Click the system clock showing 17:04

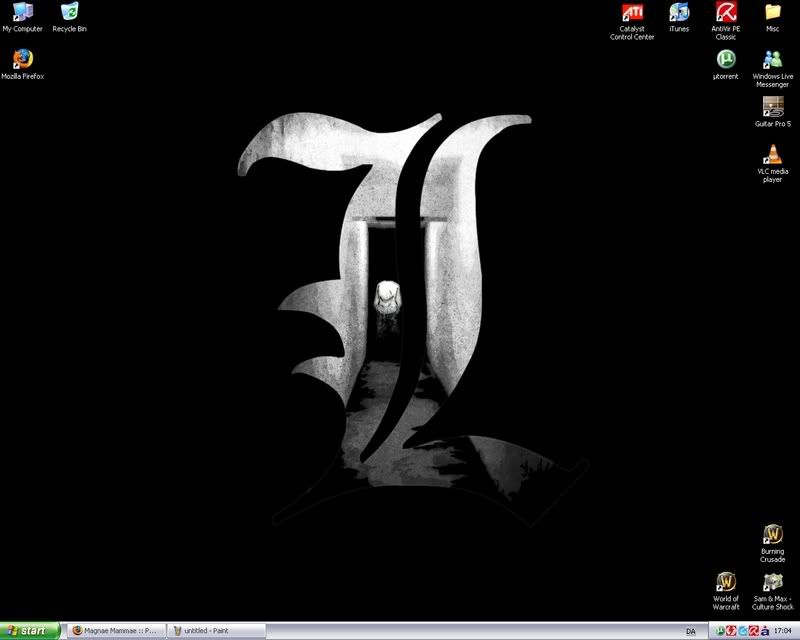point(783,631)
